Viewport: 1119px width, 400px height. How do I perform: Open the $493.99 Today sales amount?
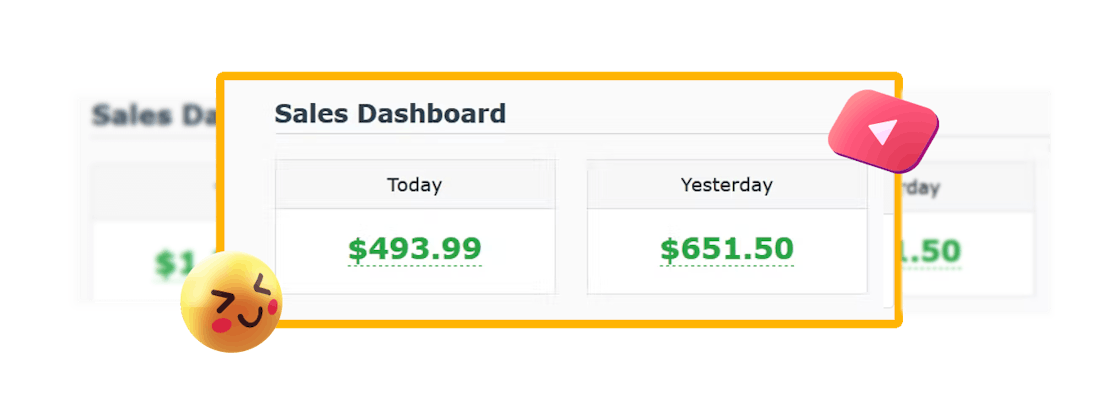pyautogui.click(x=415, y=249)
